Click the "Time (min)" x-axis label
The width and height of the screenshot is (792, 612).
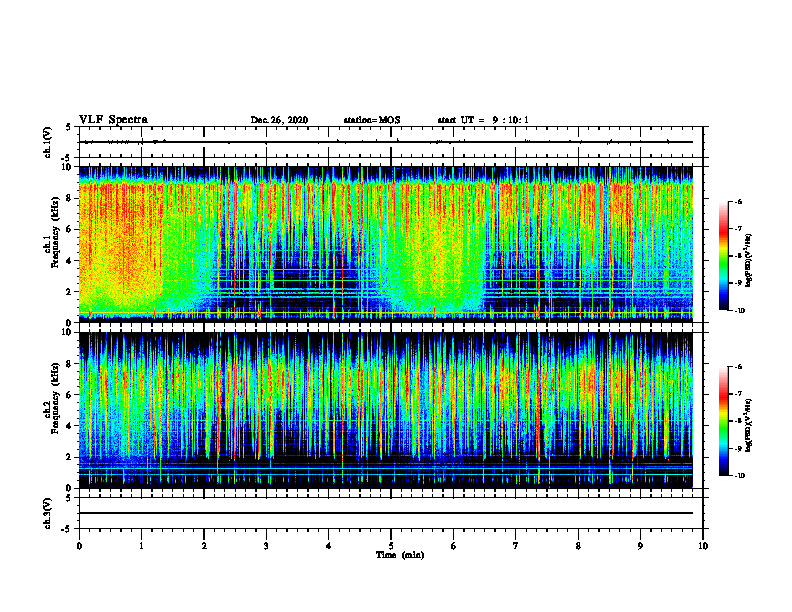(x=400, y=555)
